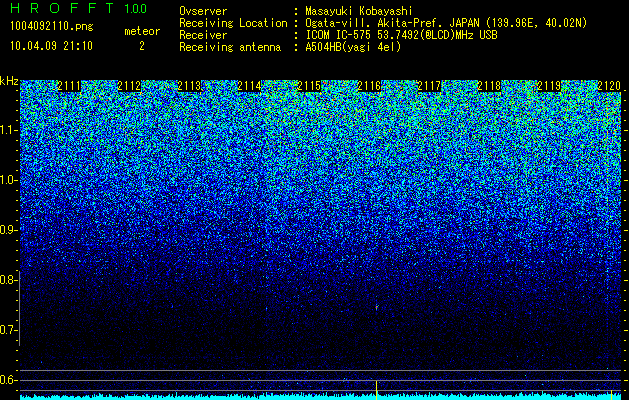Click the 1.1 kHz axis label
Screen dimensions: 629x400
[x=8, y=130]
